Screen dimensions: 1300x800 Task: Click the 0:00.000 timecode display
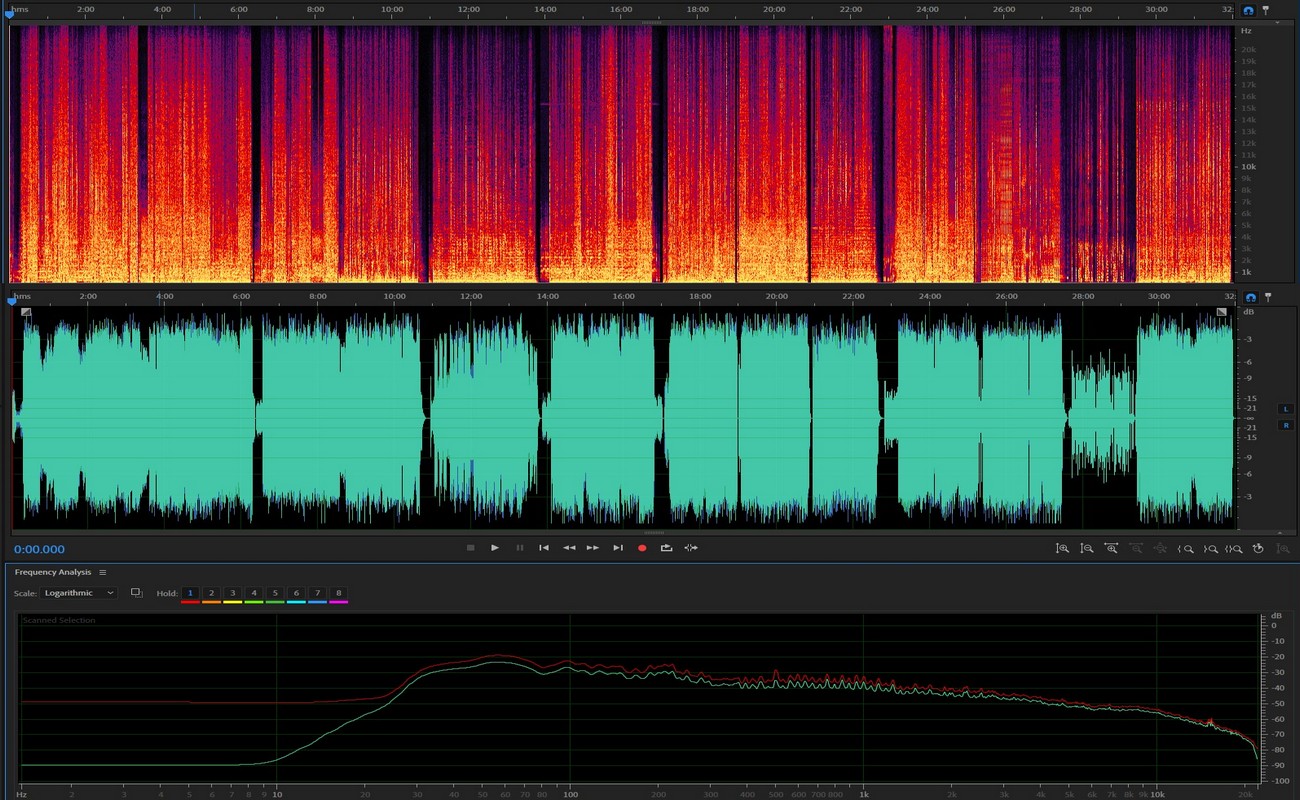[x=40, y=549]
